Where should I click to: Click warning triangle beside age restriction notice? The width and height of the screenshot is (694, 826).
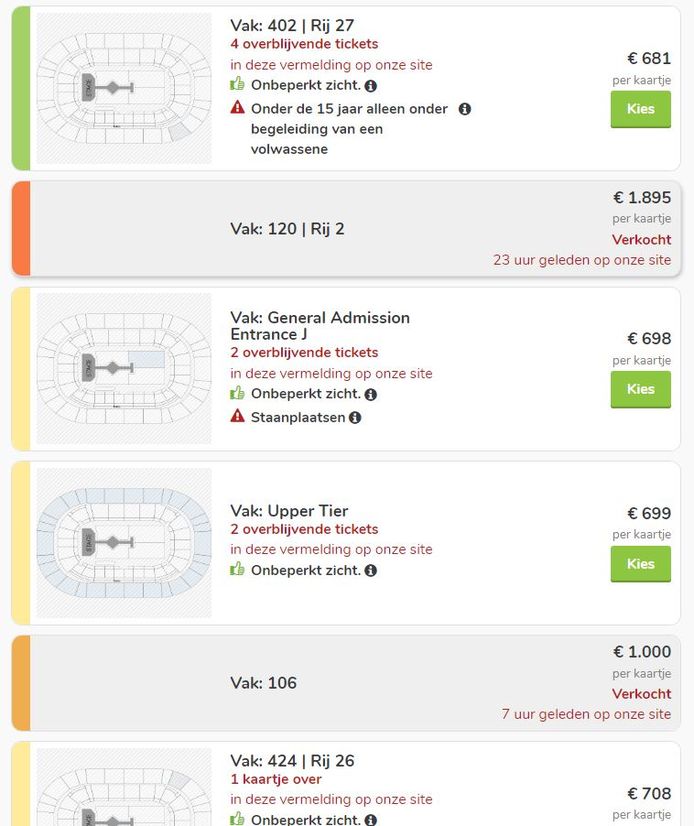237,108
